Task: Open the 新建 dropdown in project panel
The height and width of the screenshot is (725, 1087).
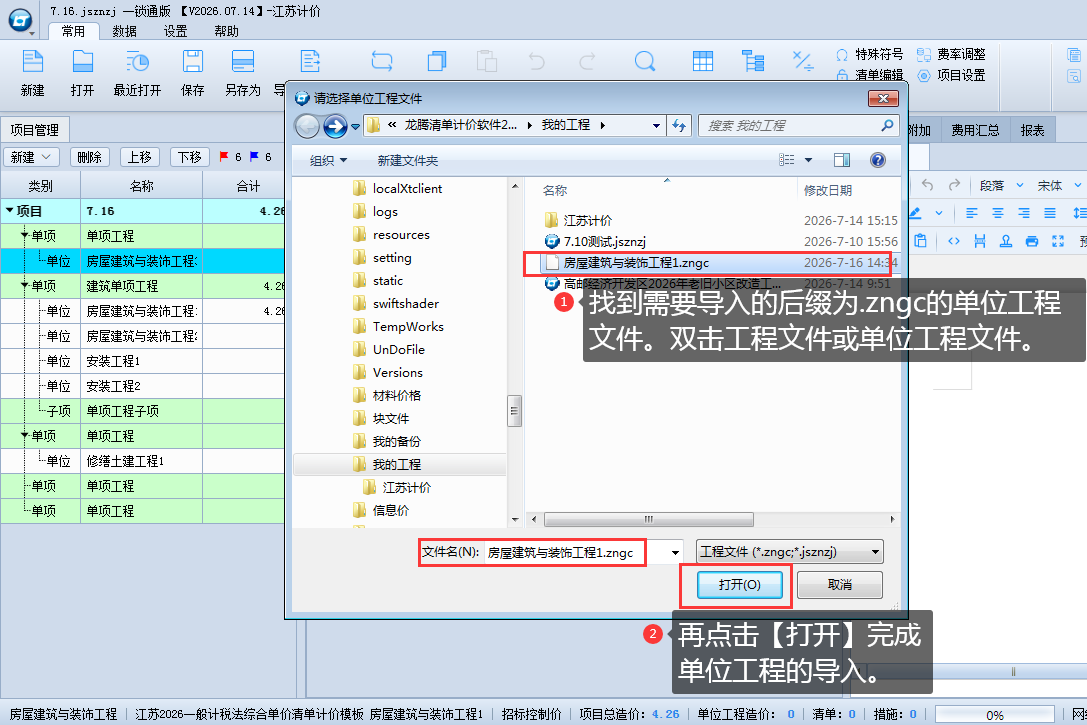Action: [x=31, y=157]
